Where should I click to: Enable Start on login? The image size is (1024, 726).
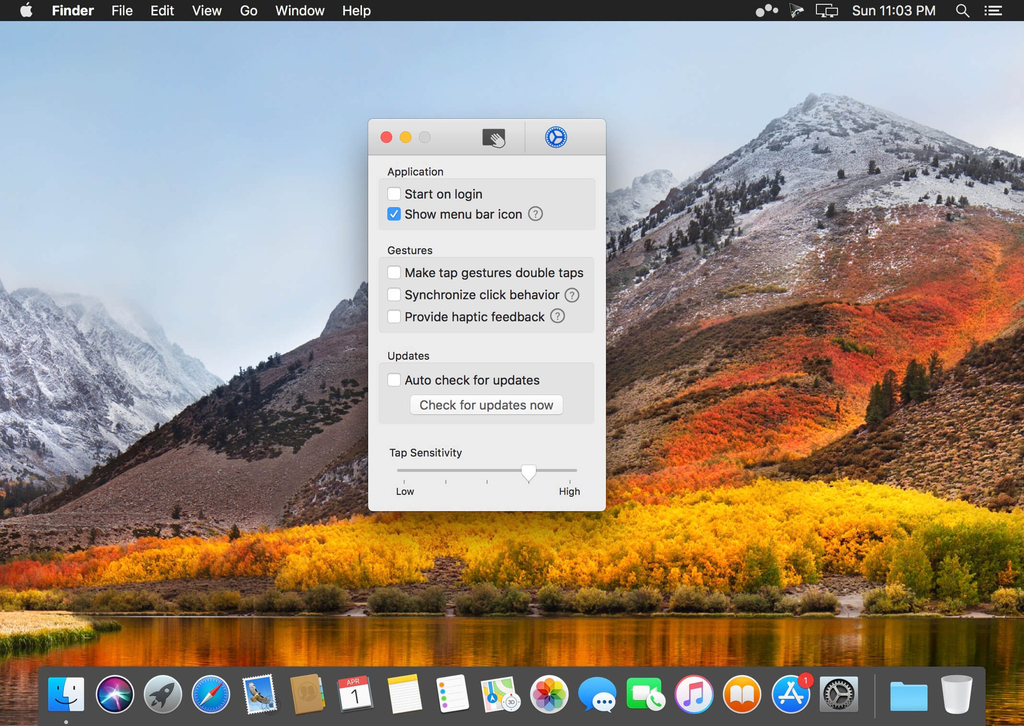click(x=395, y=194)
